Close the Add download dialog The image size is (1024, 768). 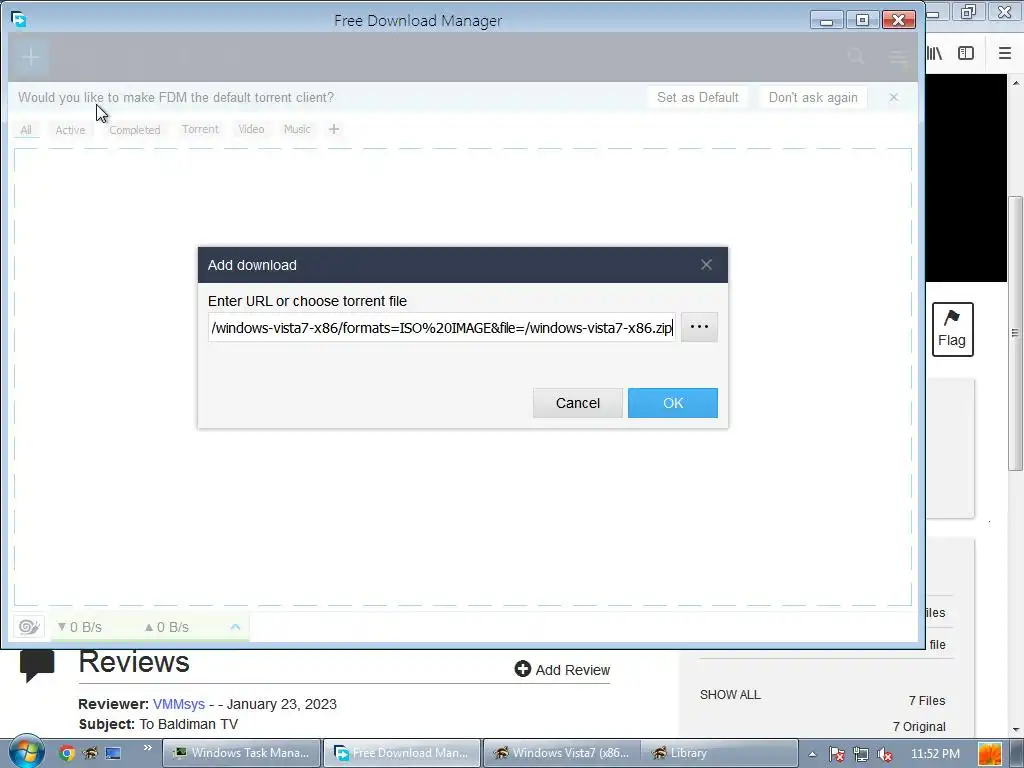[x=706, y=264]
